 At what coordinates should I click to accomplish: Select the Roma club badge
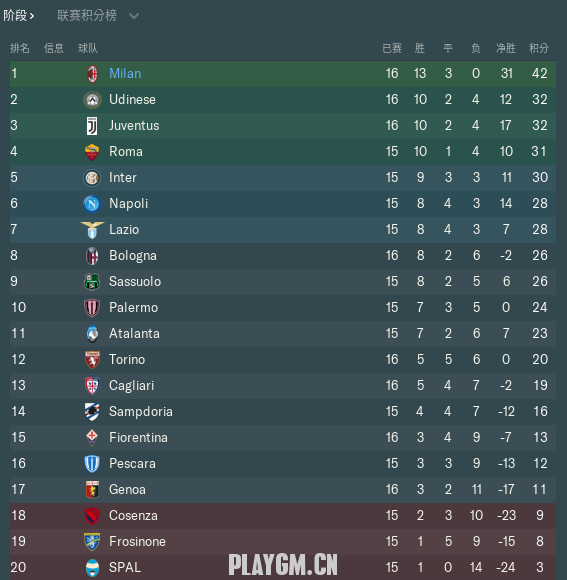(x=92, y=152)
